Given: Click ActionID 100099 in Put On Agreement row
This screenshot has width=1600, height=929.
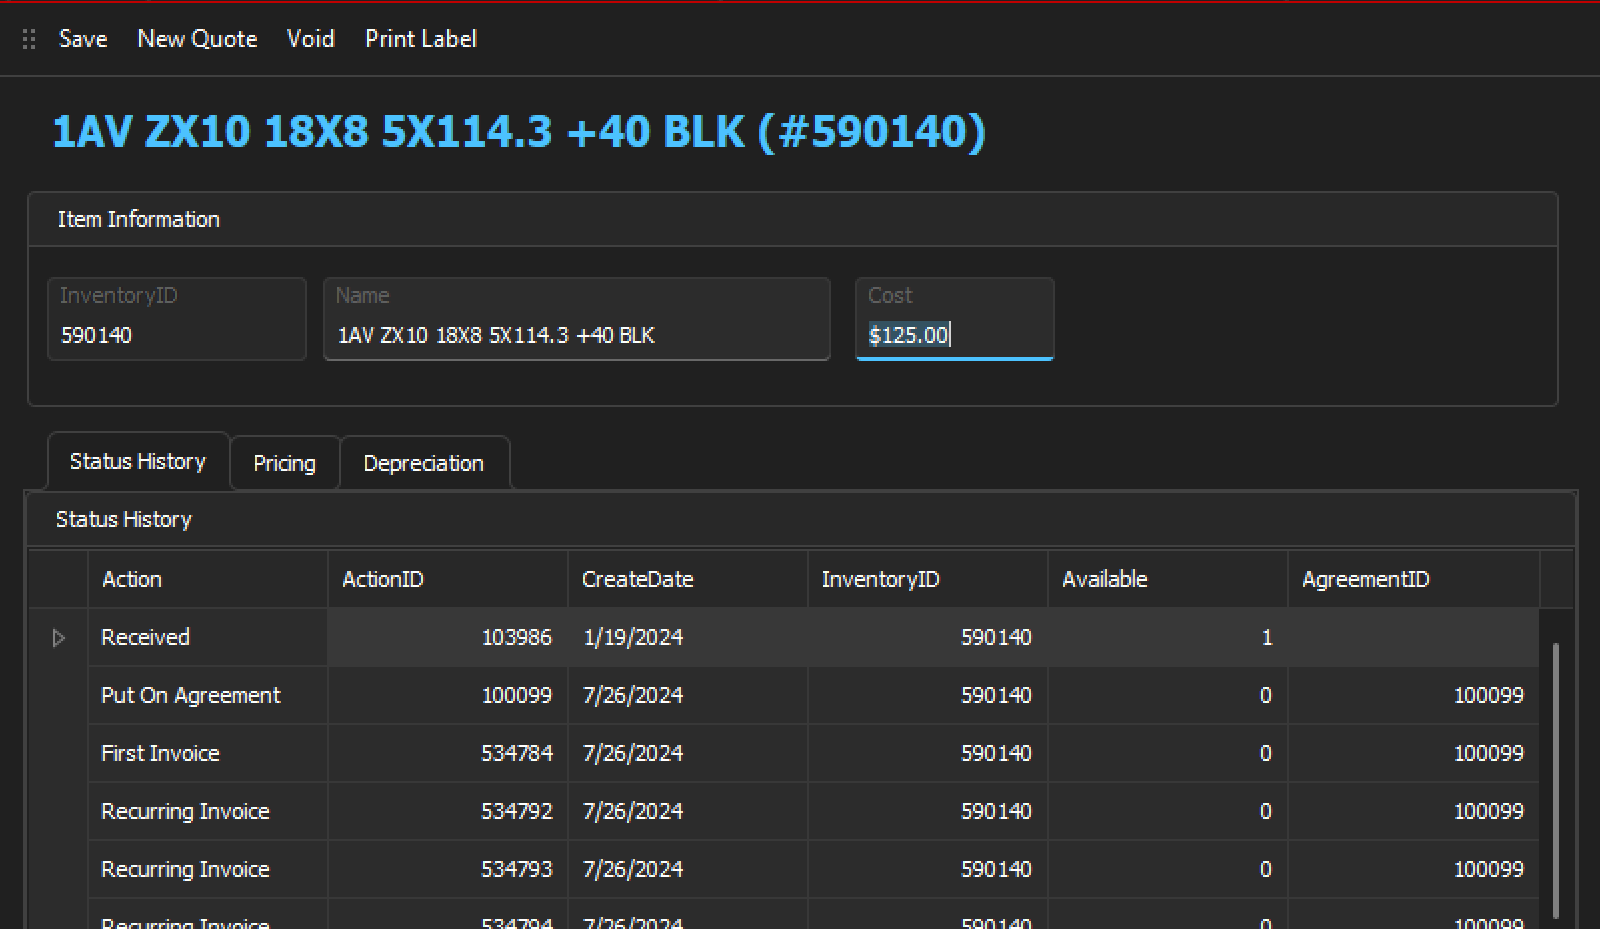Looking at the screenshot, I should coord(448,696).
